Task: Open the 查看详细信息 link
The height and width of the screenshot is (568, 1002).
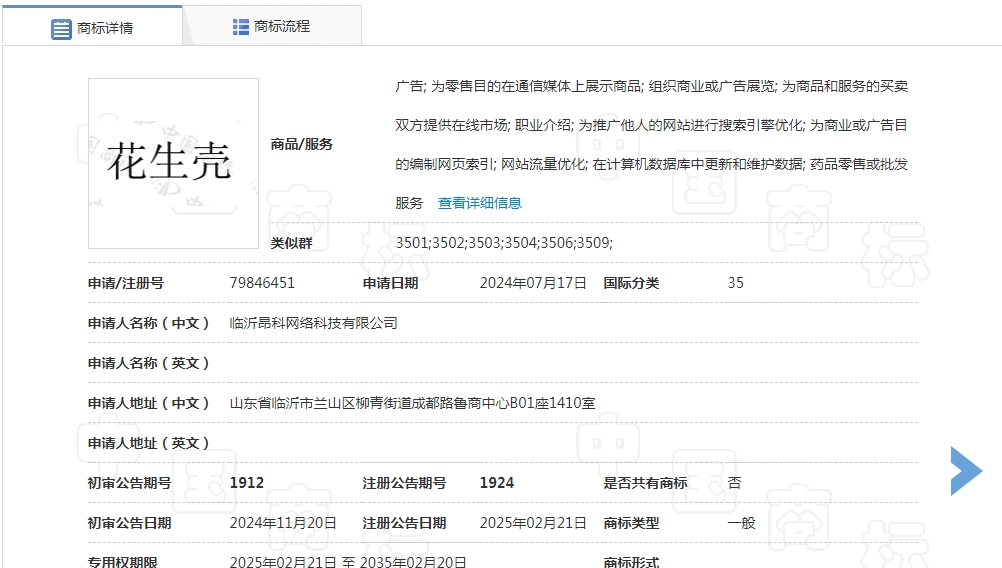Action: click(x=479, y=203)
